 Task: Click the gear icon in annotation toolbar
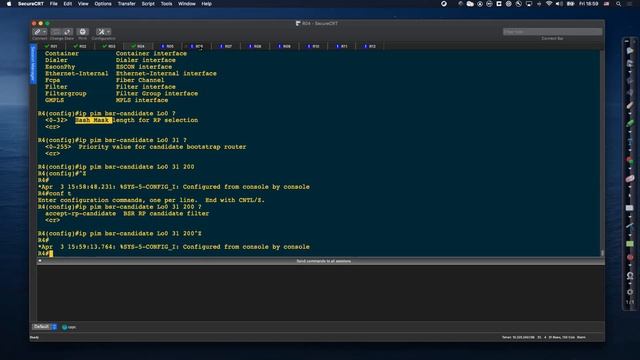(x=630, y=292)
